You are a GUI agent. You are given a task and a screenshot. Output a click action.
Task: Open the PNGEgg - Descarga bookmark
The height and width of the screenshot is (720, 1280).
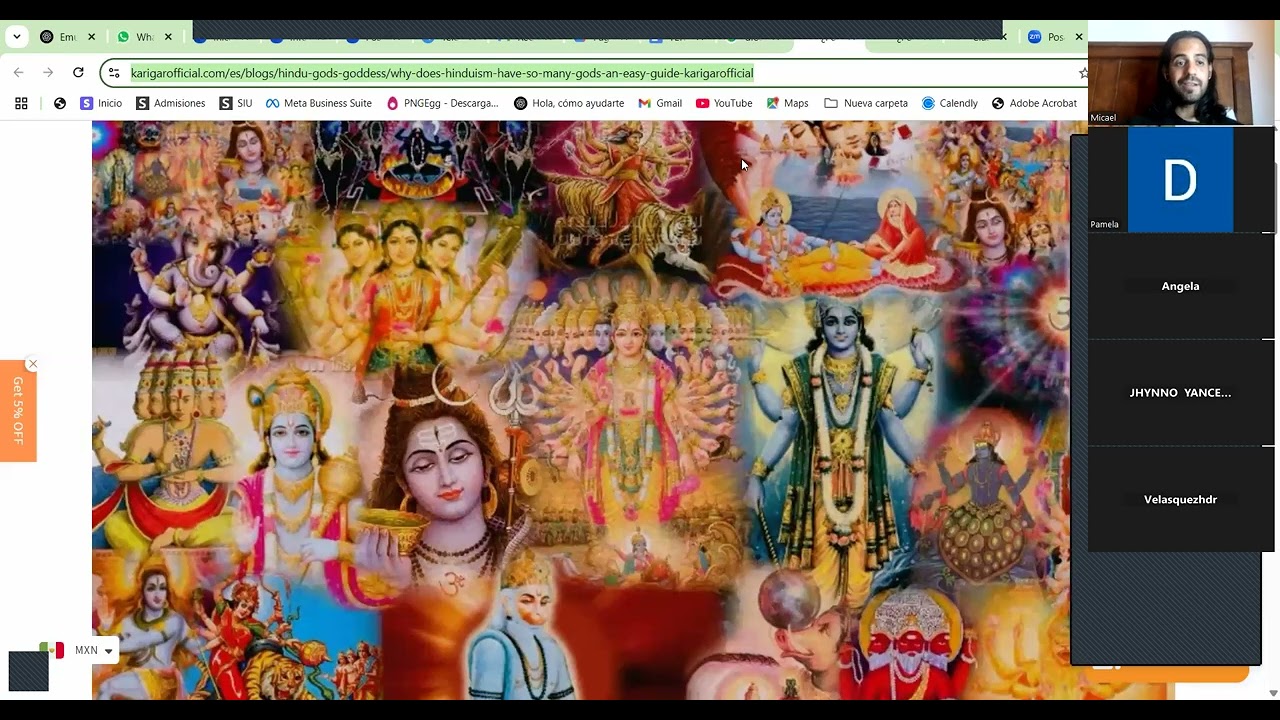tap(442, 103)
